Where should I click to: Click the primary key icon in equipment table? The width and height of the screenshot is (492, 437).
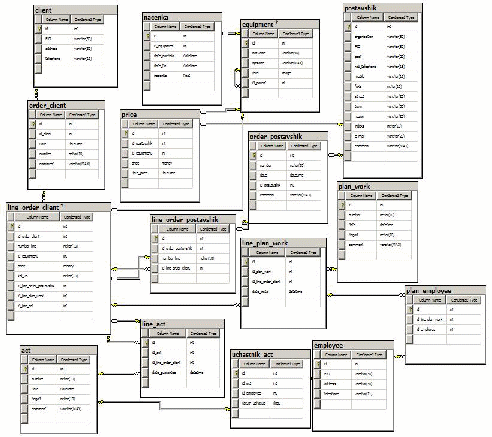(245, 43)
